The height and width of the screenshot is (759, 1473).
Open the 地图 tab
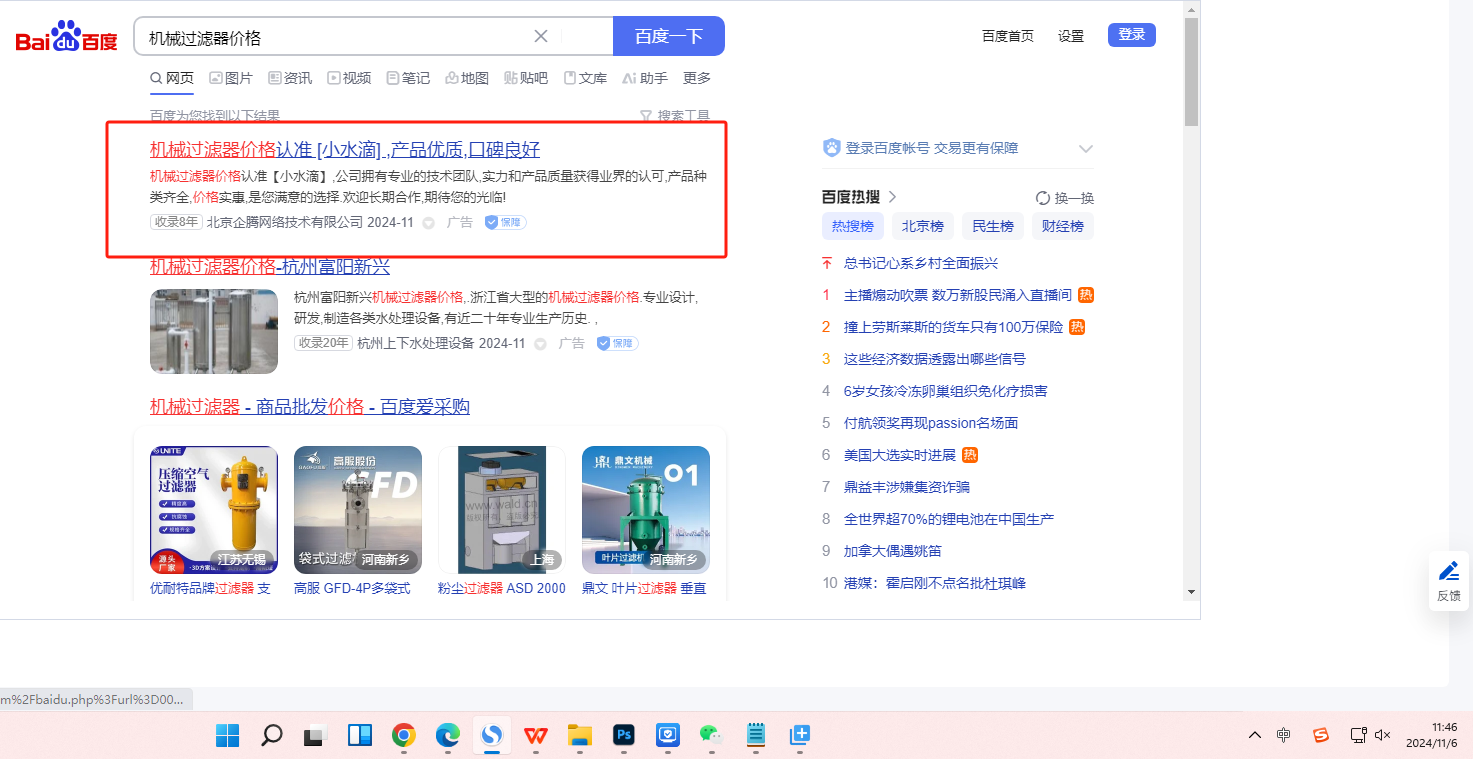[x=467, y=78]
